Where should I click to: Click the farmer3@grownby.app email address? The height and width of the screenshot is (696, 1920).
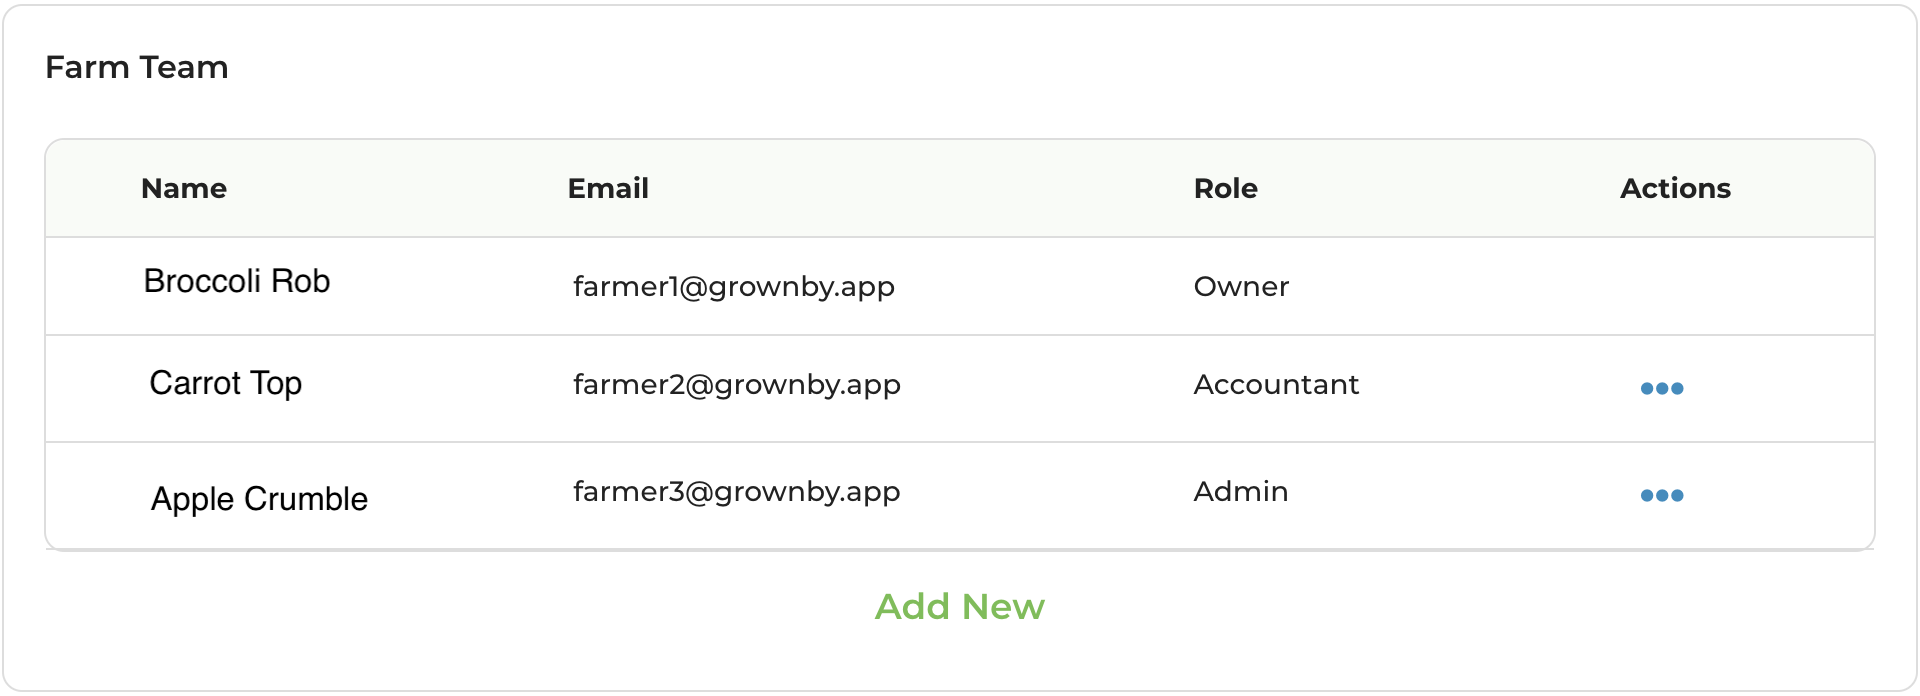736,492
